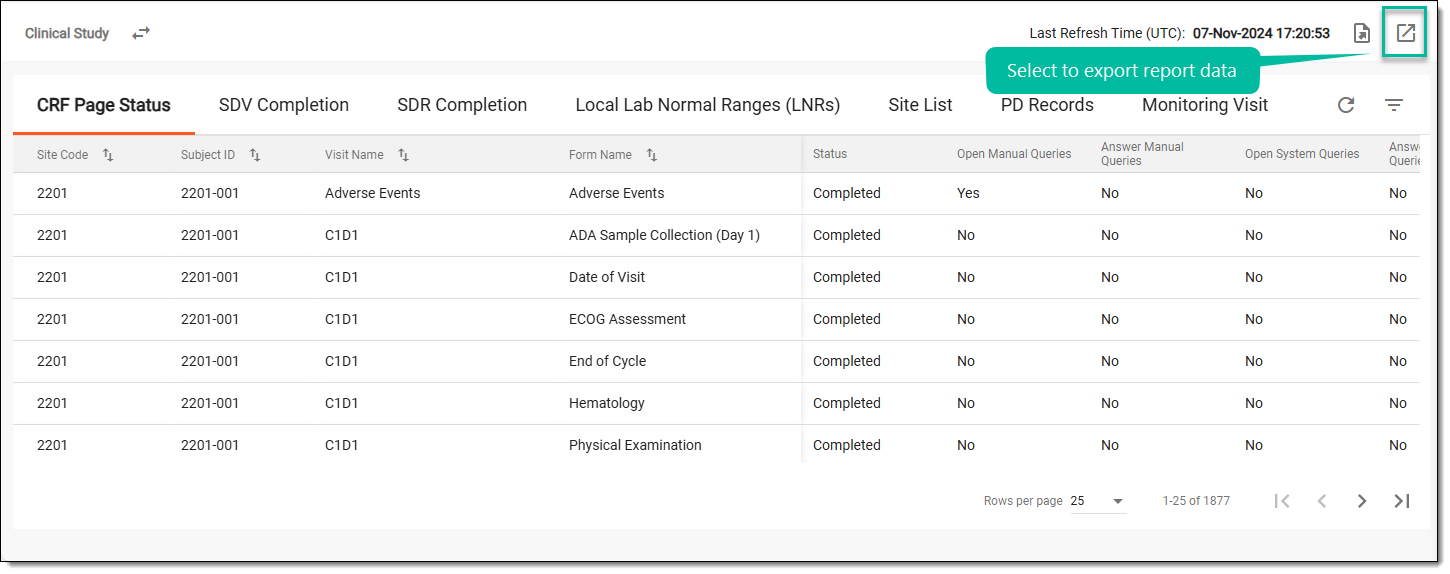1450x574 pixels.
Task: Click the Last Refresh Time timestamp
Action: (x=1261, y=33)
